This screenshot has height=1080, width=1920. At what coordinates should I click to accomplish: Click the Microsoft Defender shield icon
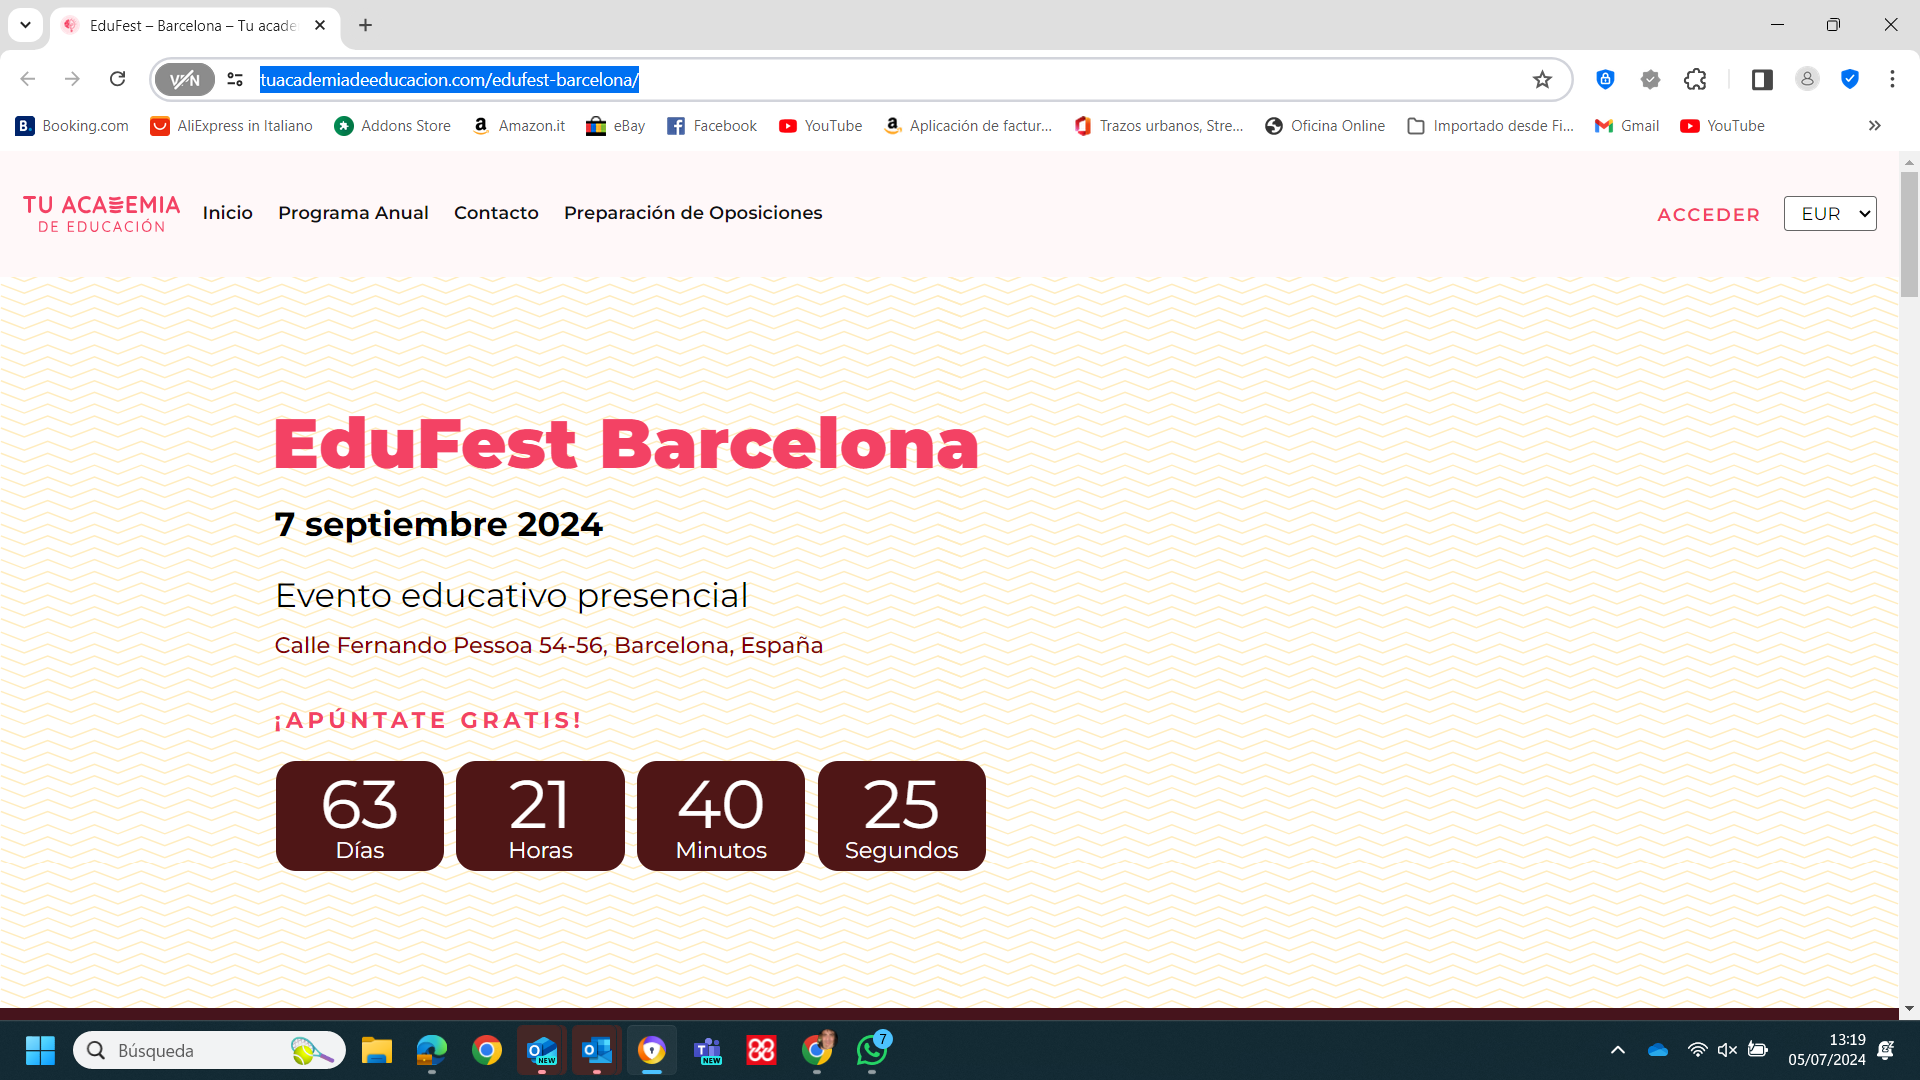1851,79
